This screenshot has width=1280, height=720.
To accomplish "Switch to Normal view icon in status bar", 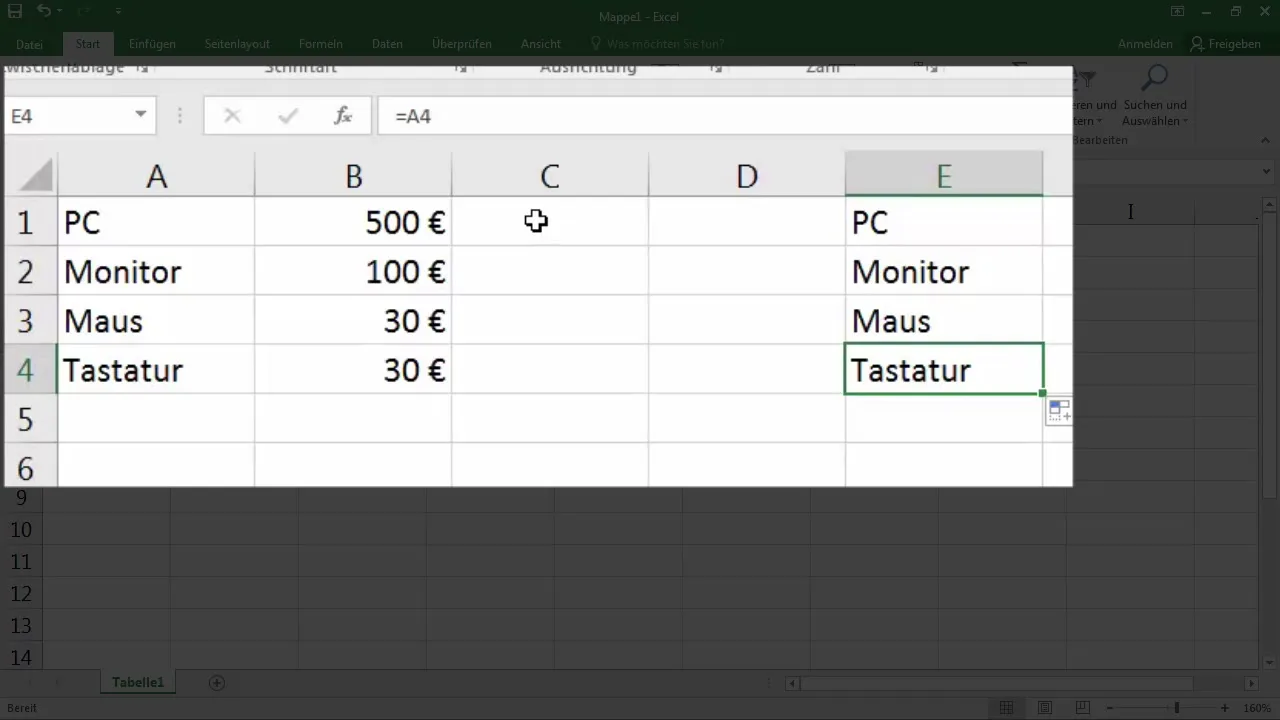I will click(1007, 708).
